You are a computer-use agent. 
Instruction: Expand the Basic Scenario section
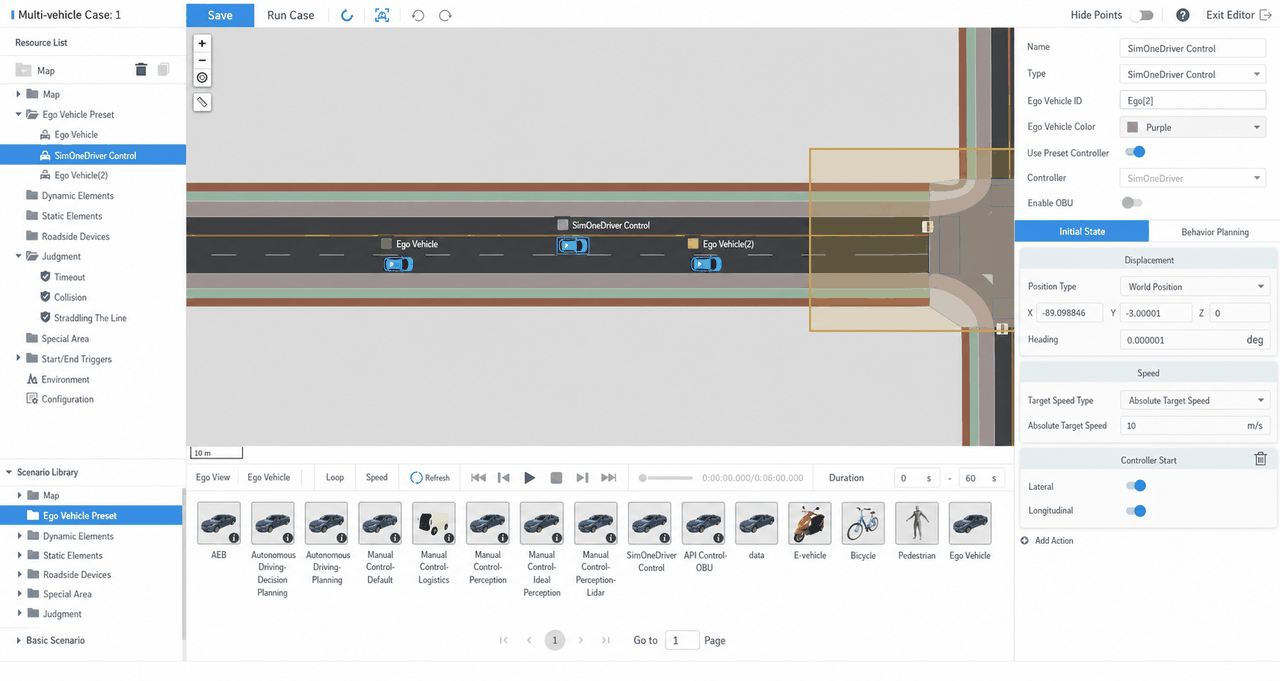(x=19, y=640)
